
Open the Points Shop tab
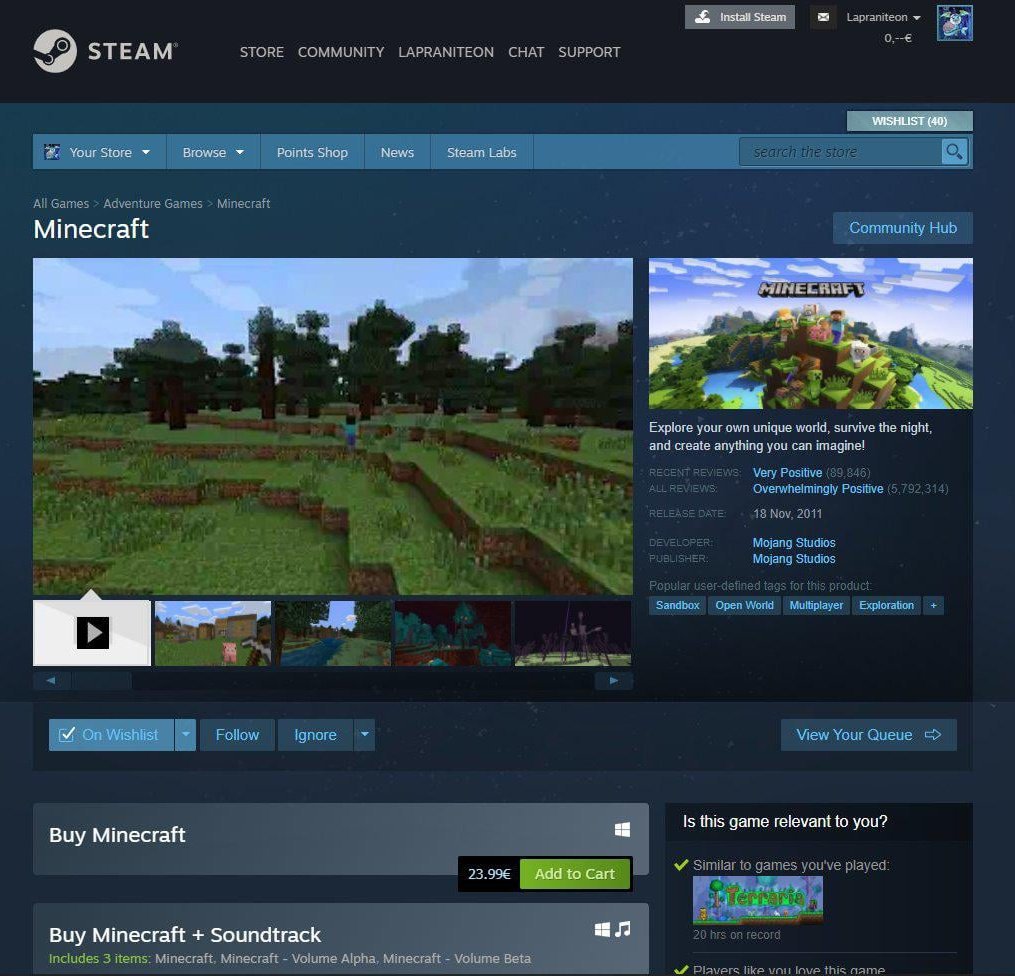click(312, 152)
